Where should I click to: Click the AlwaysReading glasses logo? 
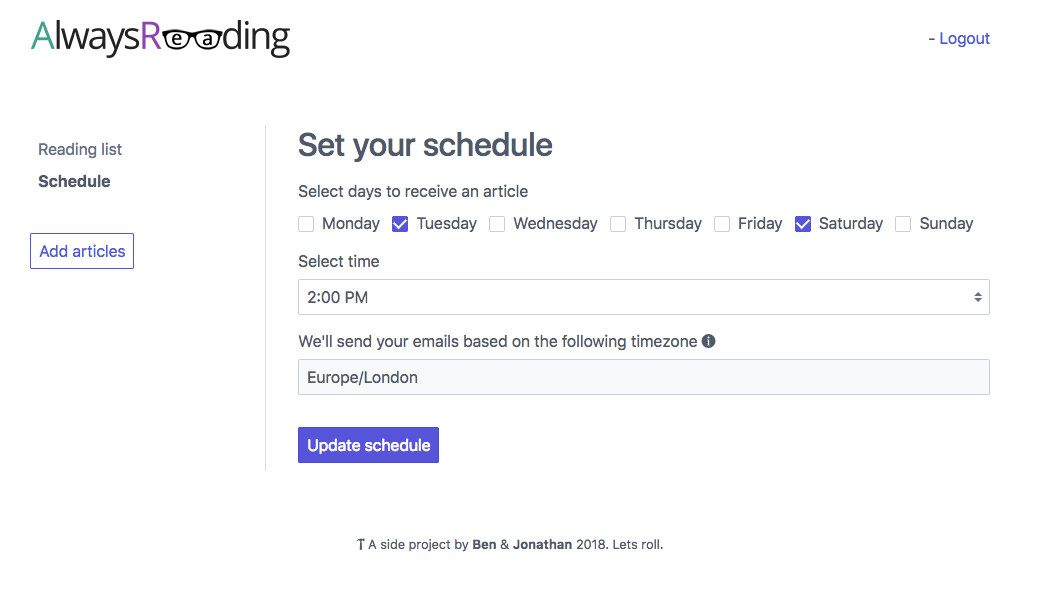(161, 38)
